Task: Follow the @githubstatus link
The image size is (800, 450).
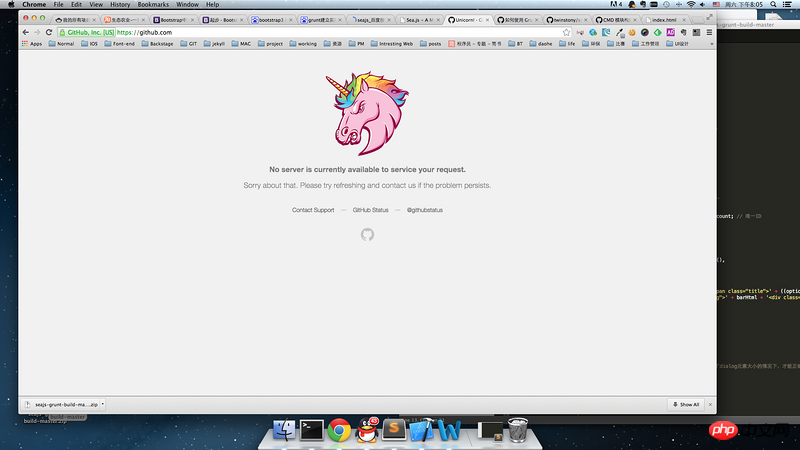Action: coord(424,210)
